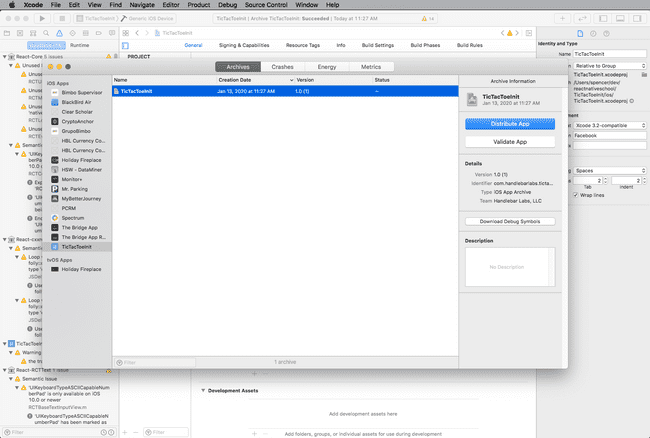Open the Spaces indent type dropdown
Viewport: 650px width, 438px height.
[x=610, y=171]
